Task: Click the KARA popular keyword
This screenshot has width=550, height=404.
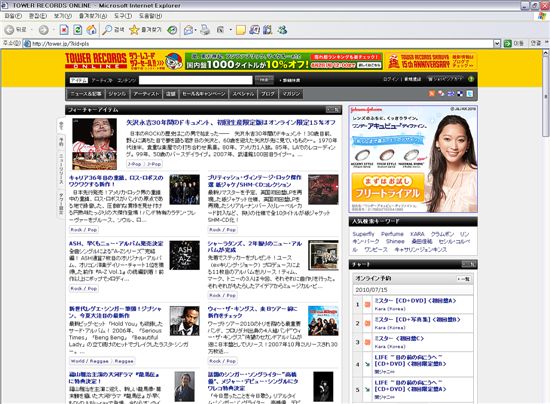Action: [x=417, y=234]
